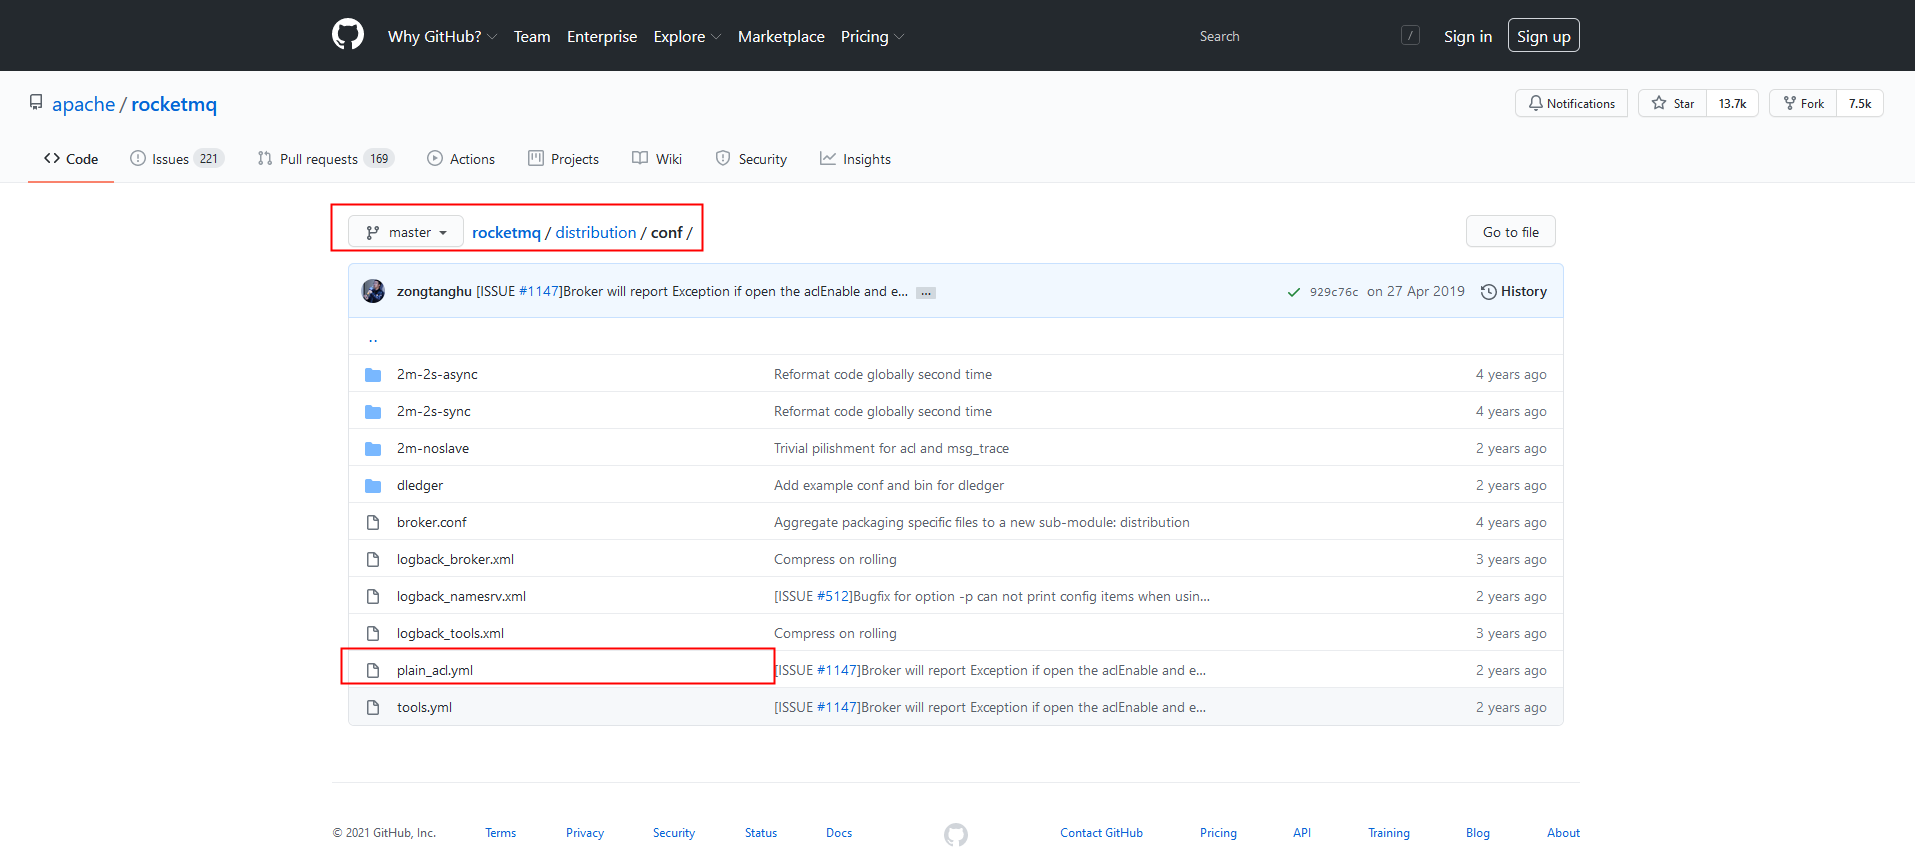Open the Security tab

tap(751, 159)
